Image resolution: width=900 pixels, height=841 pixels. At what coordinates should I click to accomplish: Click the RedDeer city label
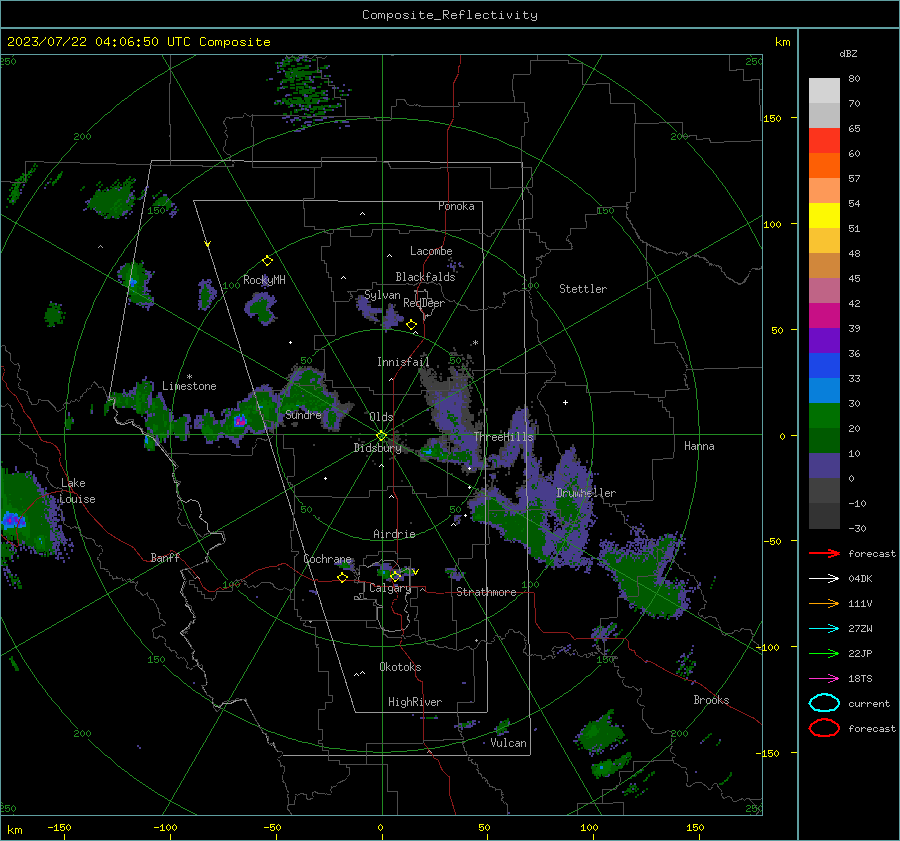424,303
